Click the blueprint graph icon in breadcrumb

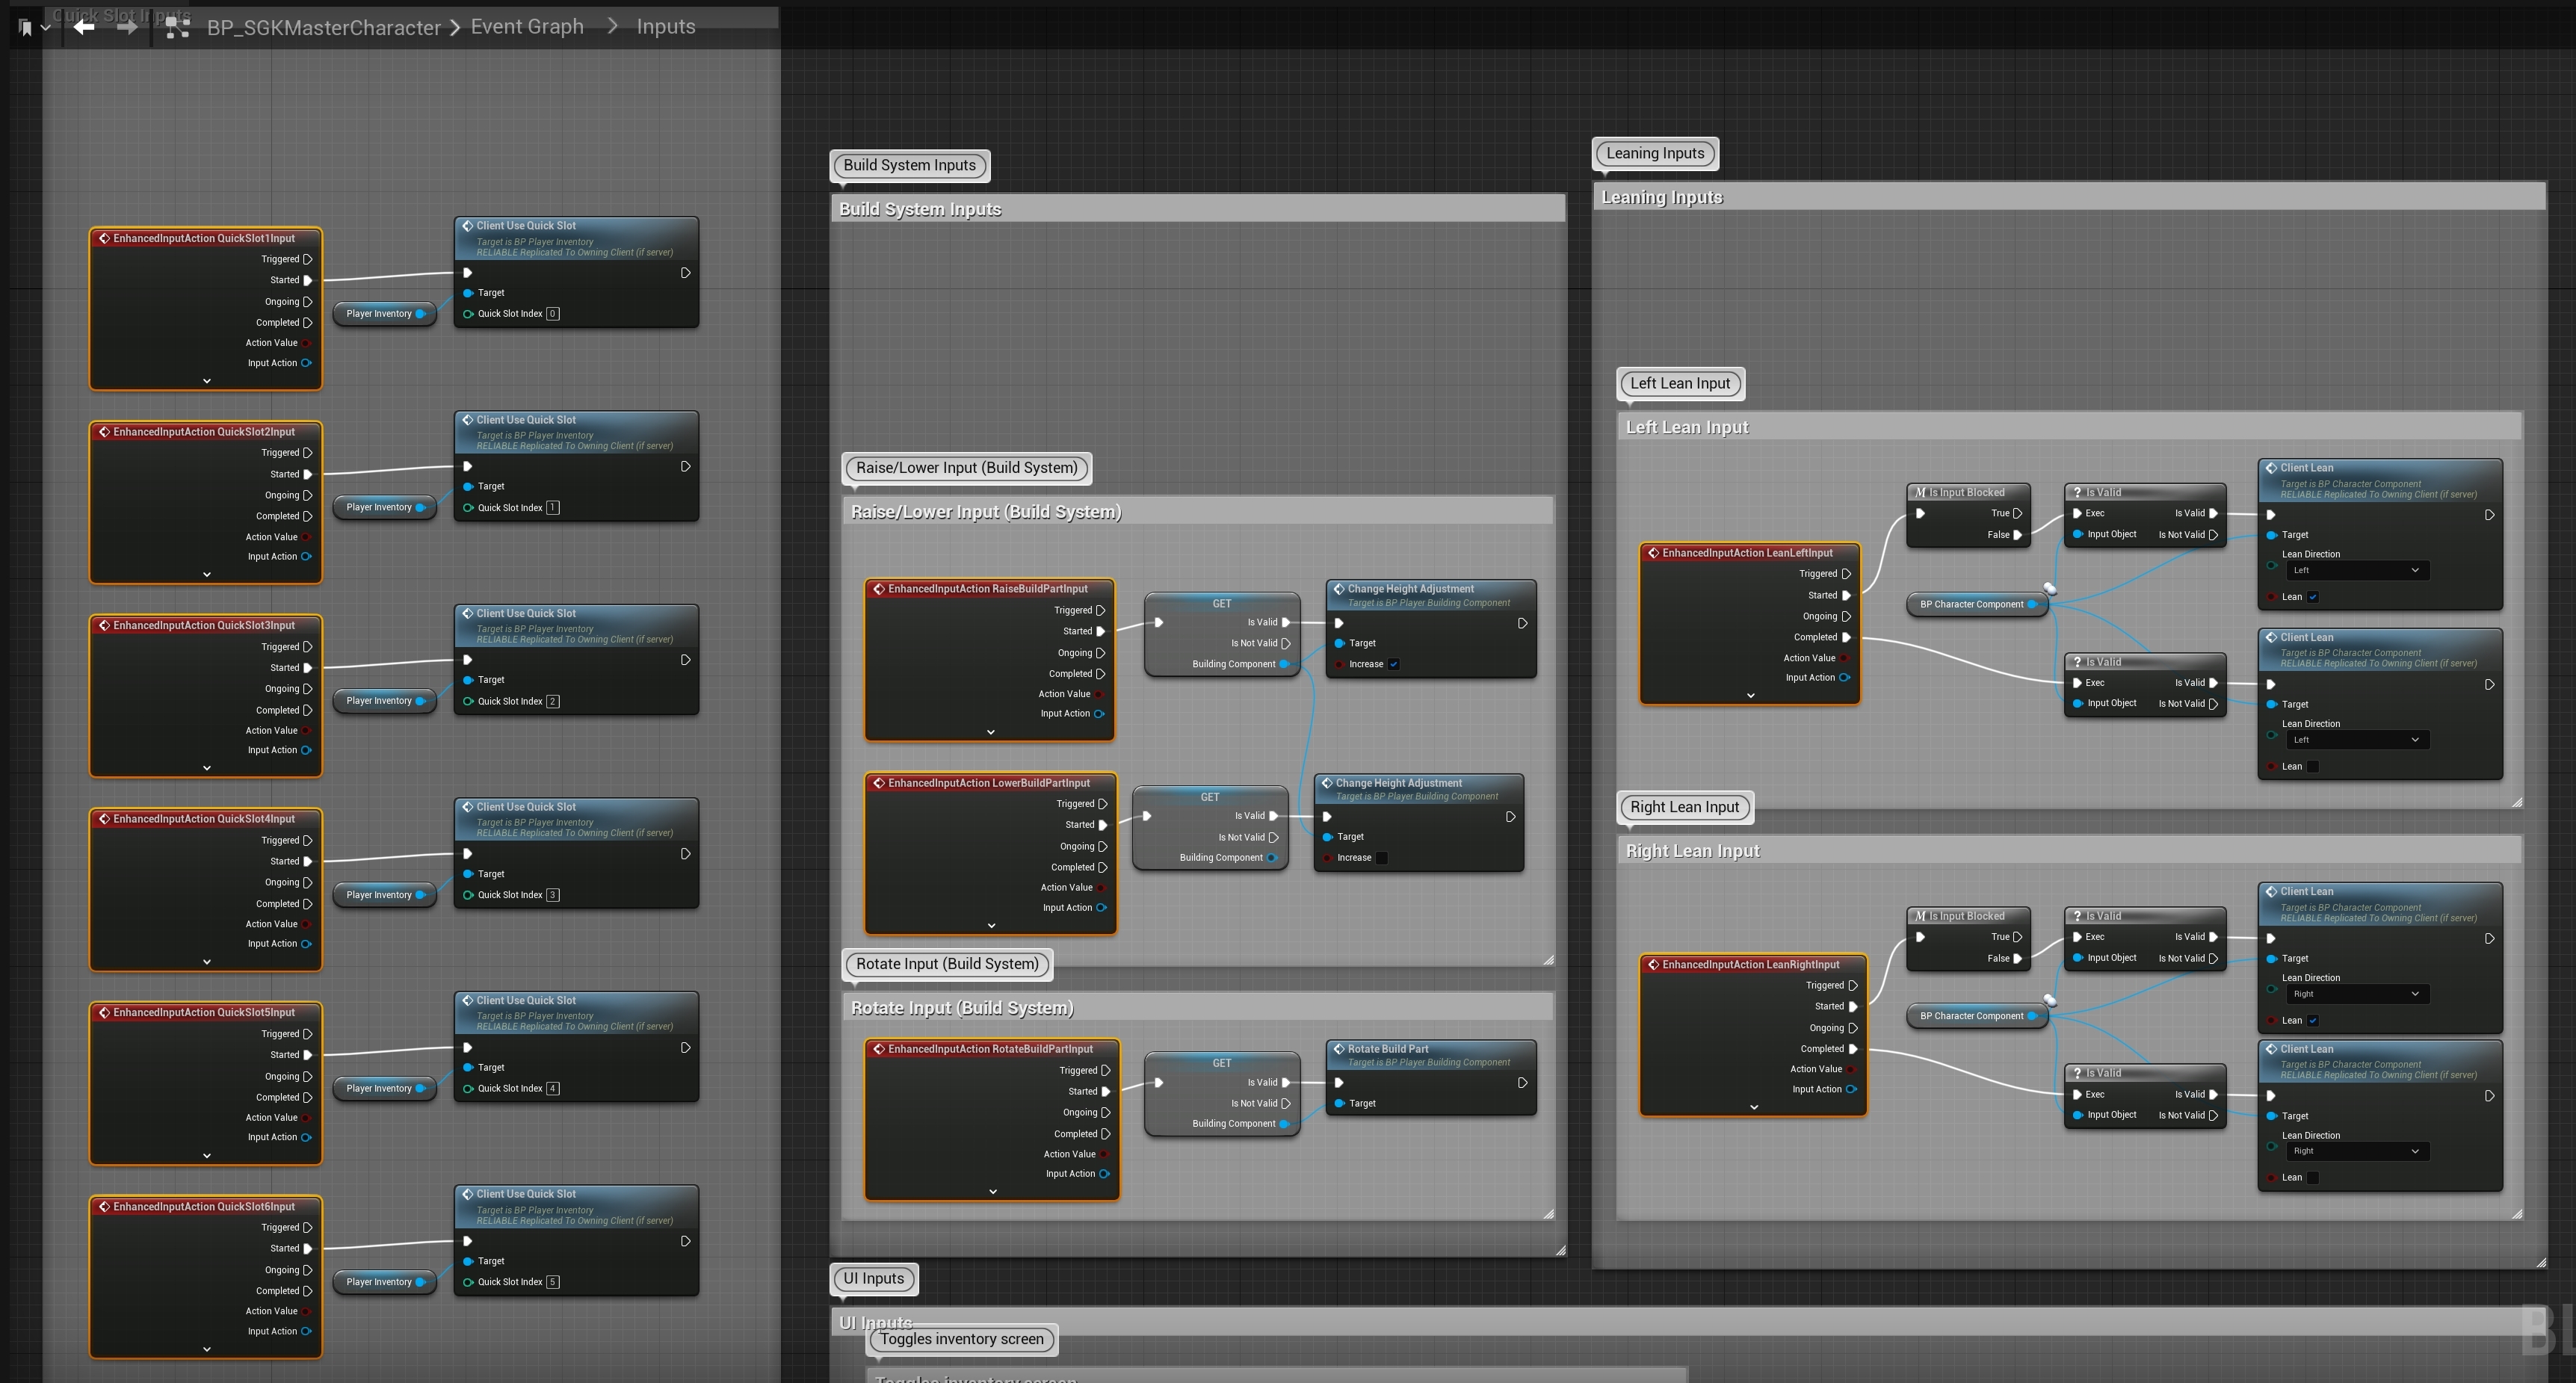coord(178,27)
